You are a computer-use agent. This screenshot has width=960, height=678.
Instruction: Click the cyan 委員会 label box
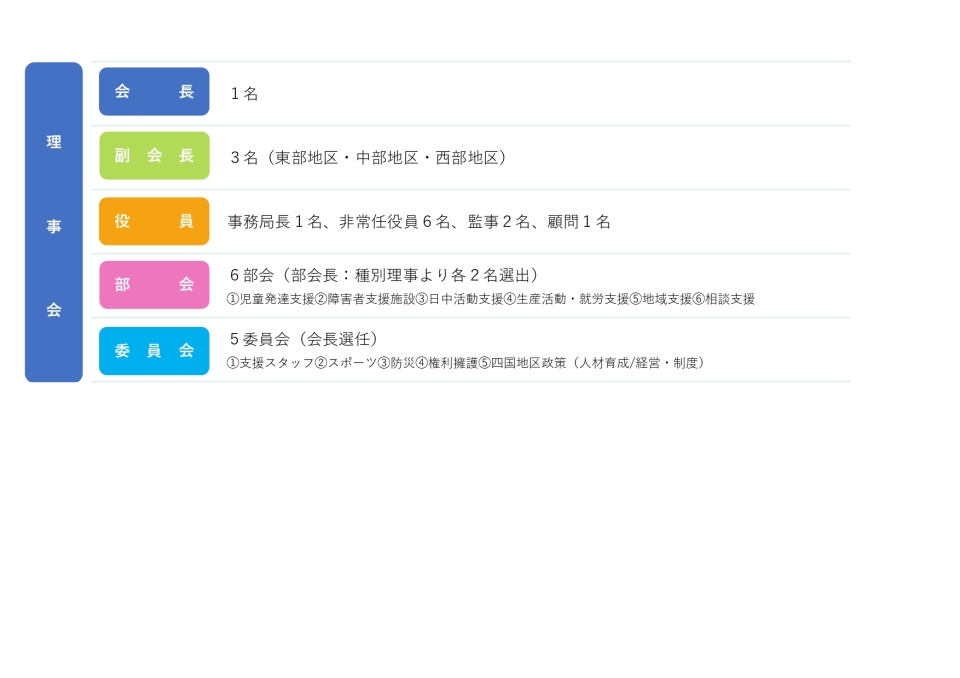[x=154, y=350]
